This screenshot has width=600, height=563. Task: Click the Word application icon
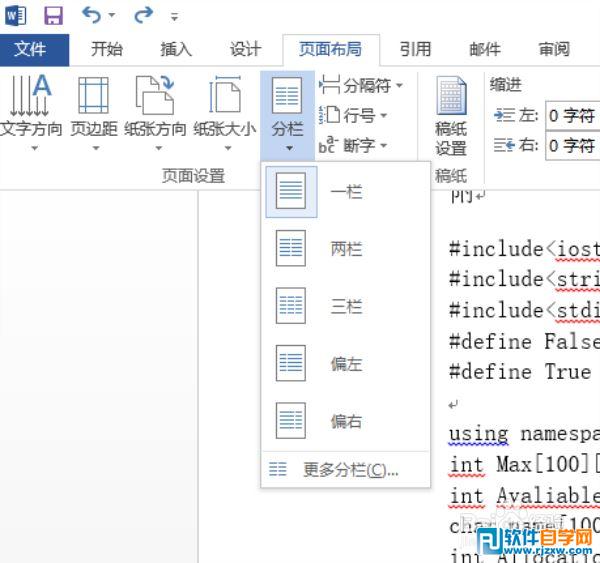coord(16,16)
